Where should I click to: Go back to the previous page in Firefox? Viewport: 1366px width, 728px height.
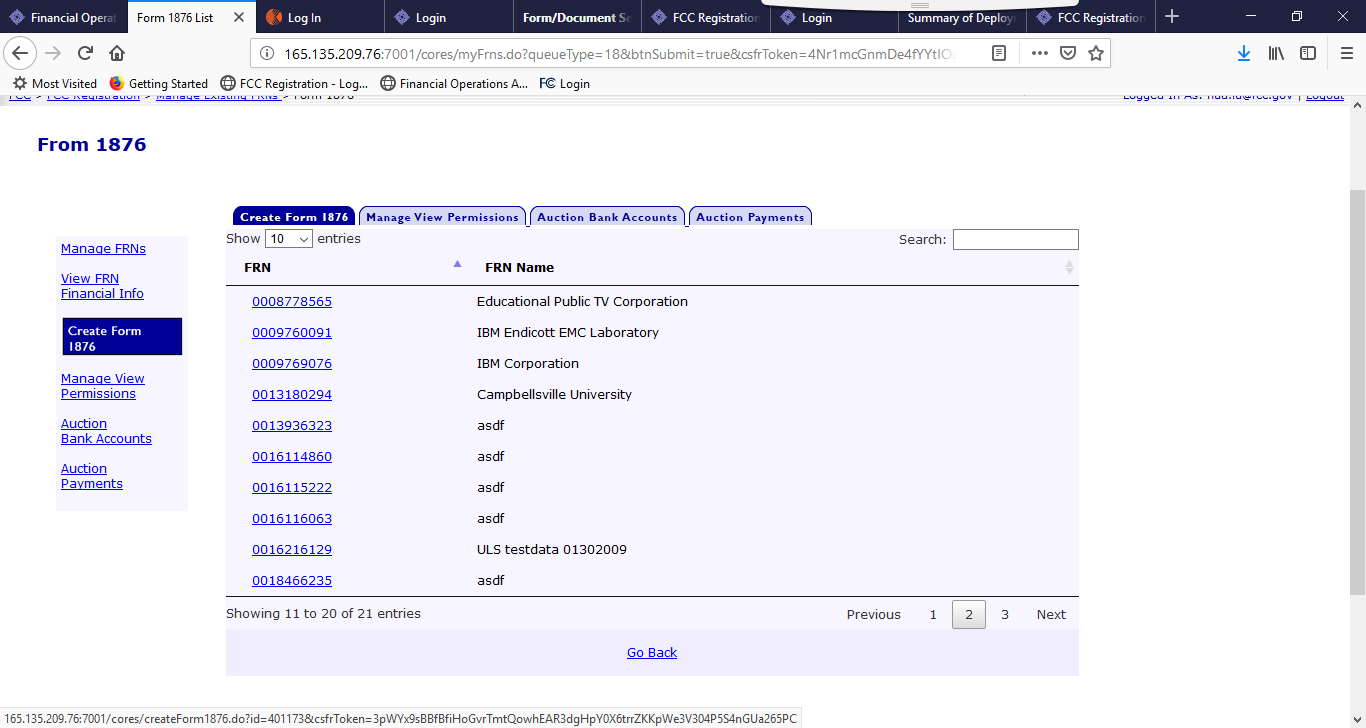tap(21, 53)
